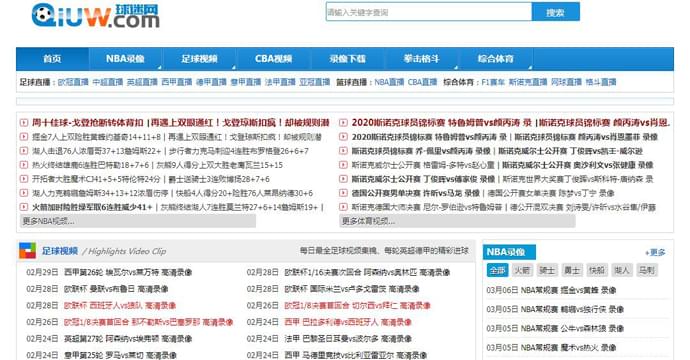Image resolution: width=690 pixels, height=360 pixels.
Task: Click play icon beside 开拓者大胜魔术 row
Action: coord(24,179)
